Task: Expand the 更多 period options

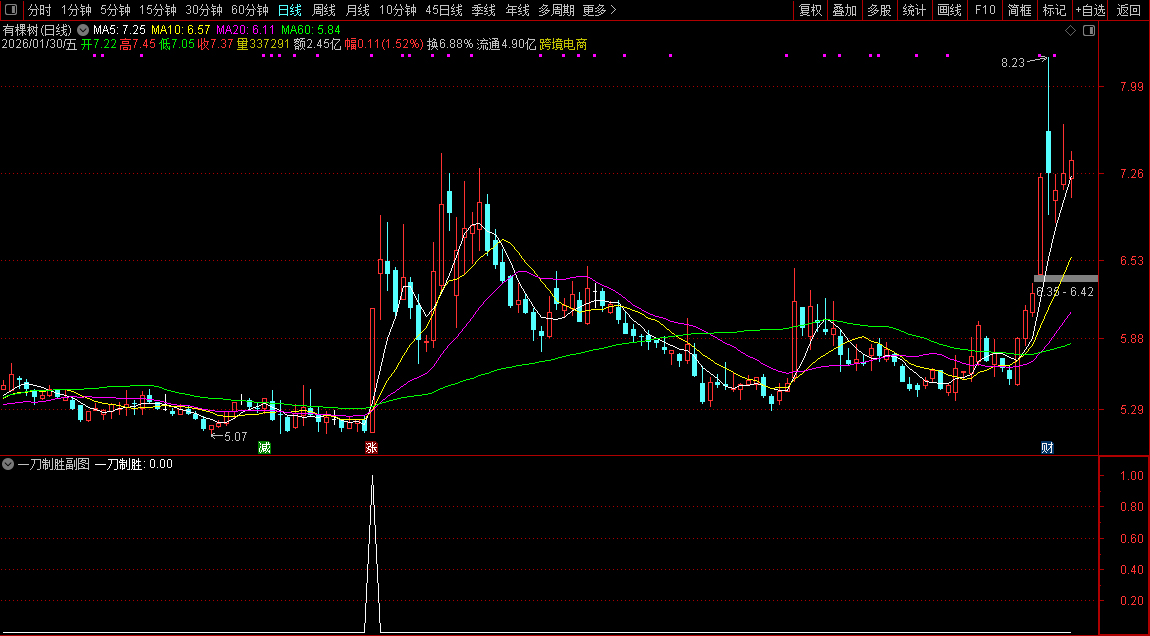Action: coord(599,10)
